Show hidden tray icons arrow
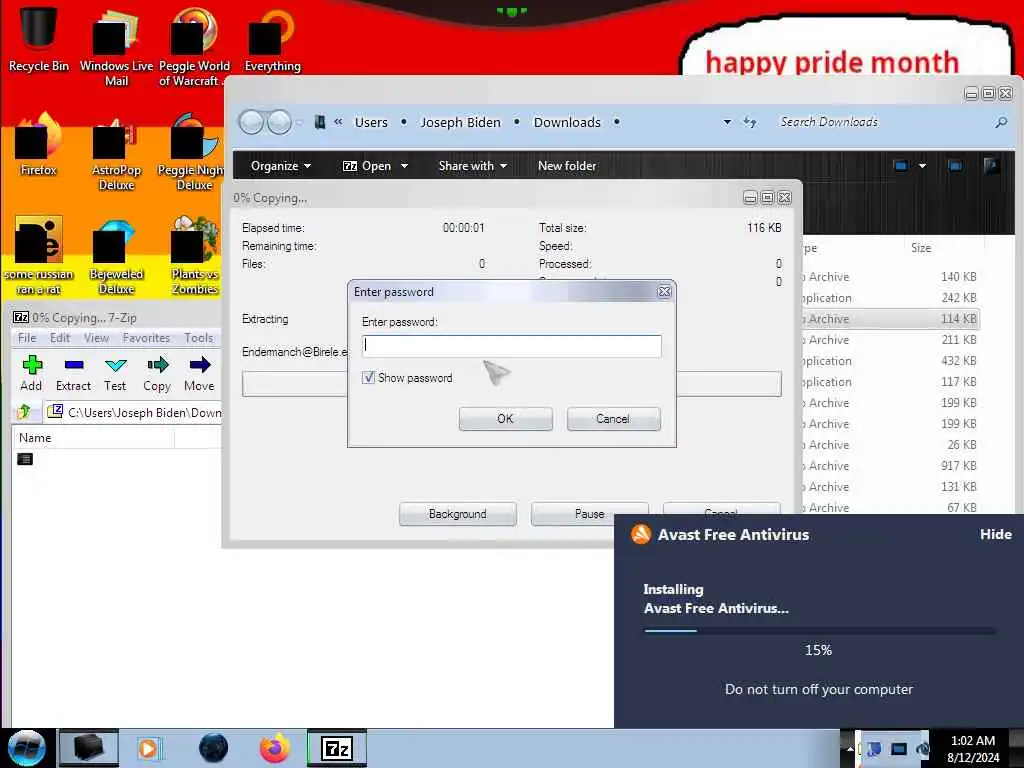This screenshot has height=768, width=1024. coord(849,748)
